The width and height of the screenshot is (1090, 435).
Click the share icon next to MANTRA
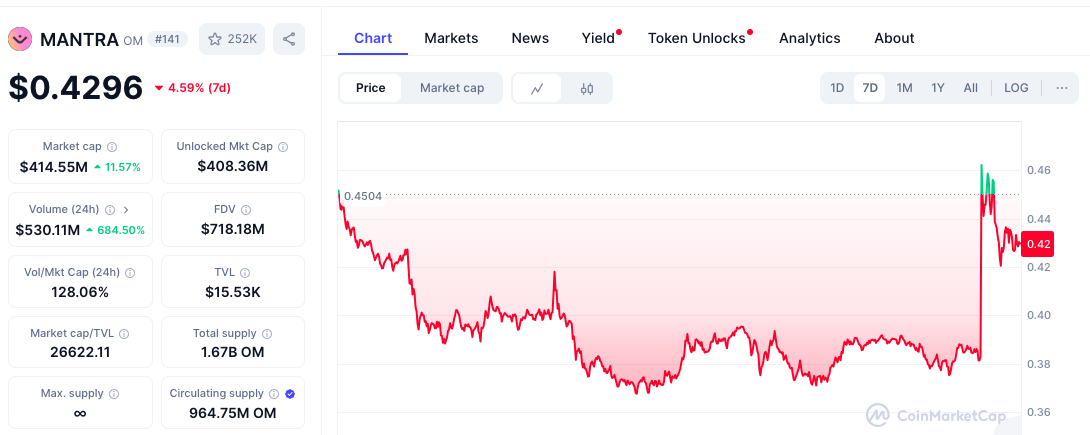pyautogui.click(x=288, y=39)
